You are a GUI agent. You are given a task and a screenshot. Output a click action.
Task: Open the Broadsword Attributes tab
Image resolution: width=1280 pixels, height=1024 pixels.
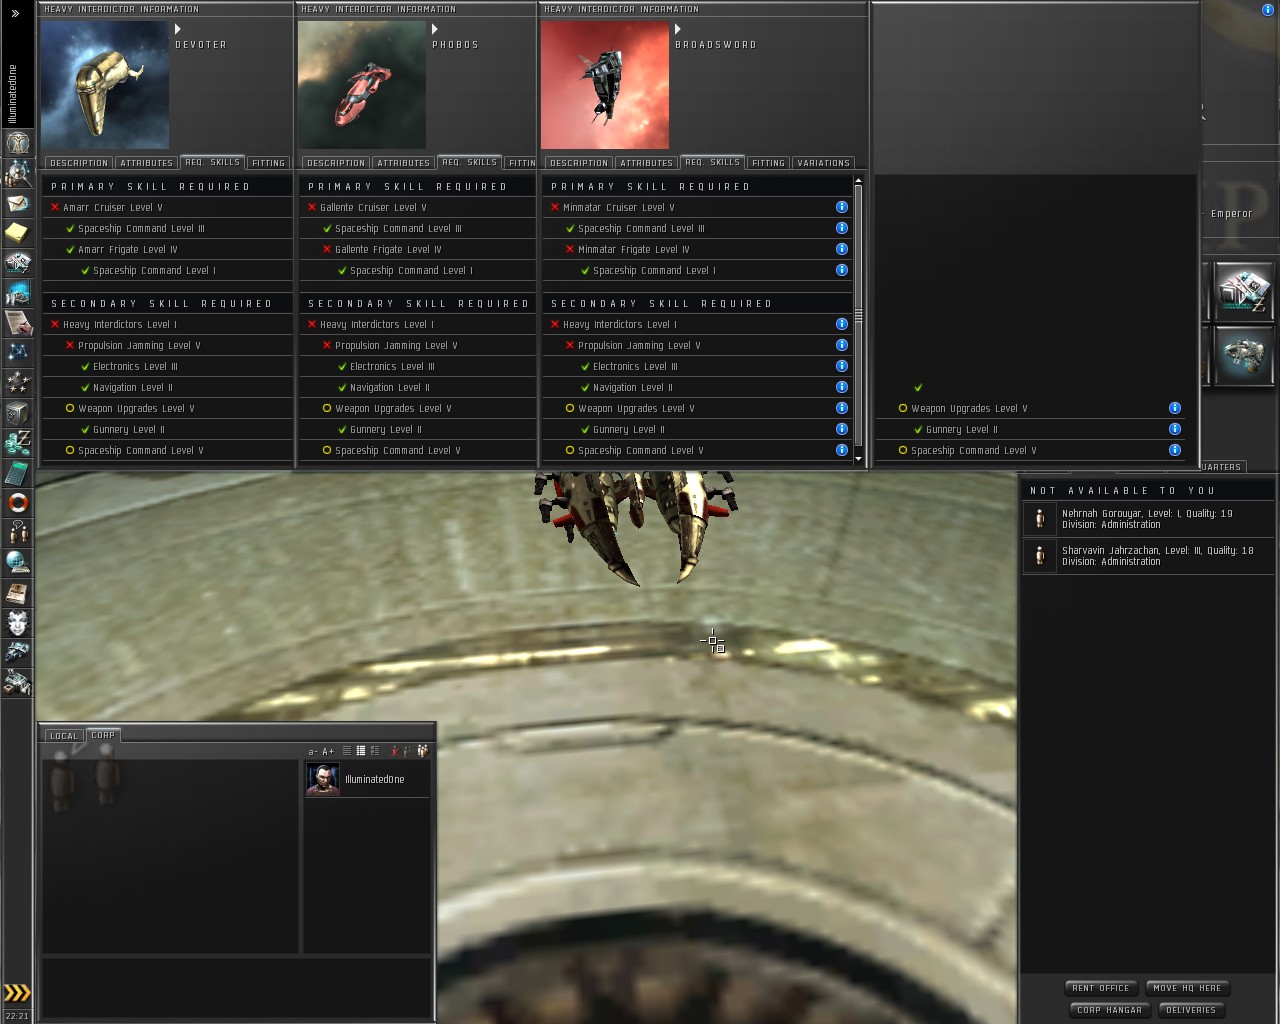point(646,163)
